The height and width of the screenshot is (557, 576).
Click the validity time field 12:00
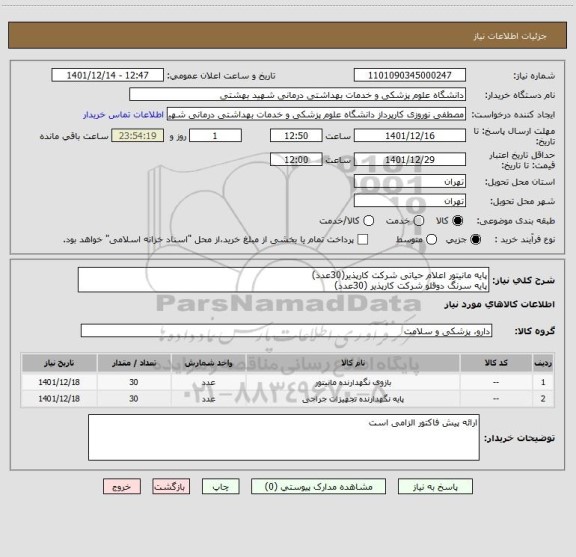tap(296, 159)
